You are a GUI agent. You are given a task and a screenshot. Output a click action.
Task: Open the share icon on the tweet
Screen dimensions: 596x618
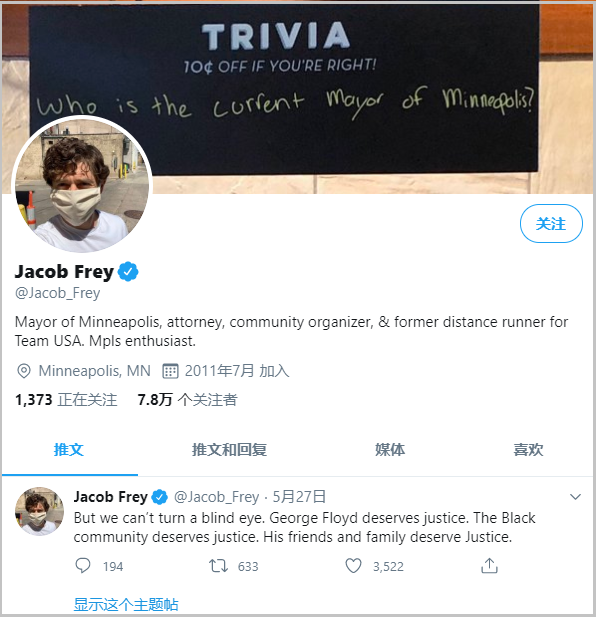click(489, 566)
